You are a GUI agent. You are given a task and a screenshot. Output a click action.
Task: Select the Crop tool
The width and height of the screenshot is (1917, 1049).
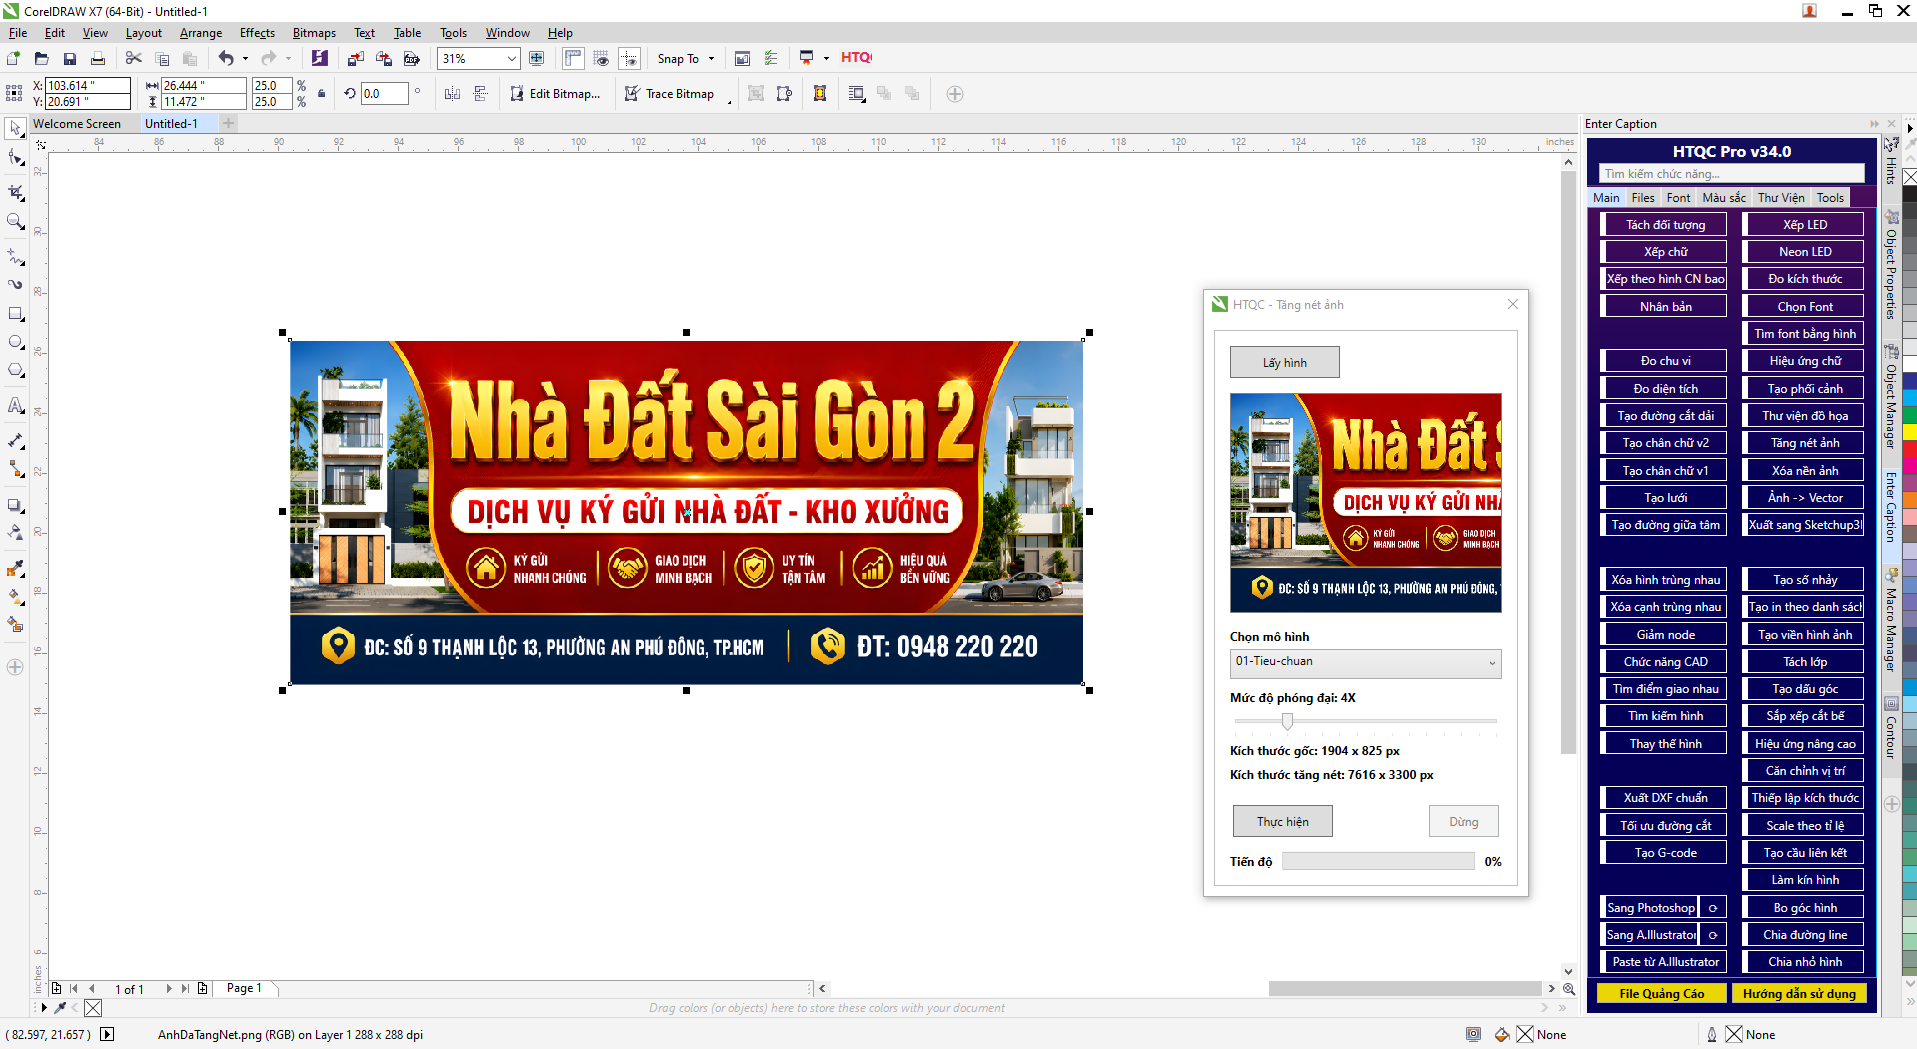tap(15, 192)
